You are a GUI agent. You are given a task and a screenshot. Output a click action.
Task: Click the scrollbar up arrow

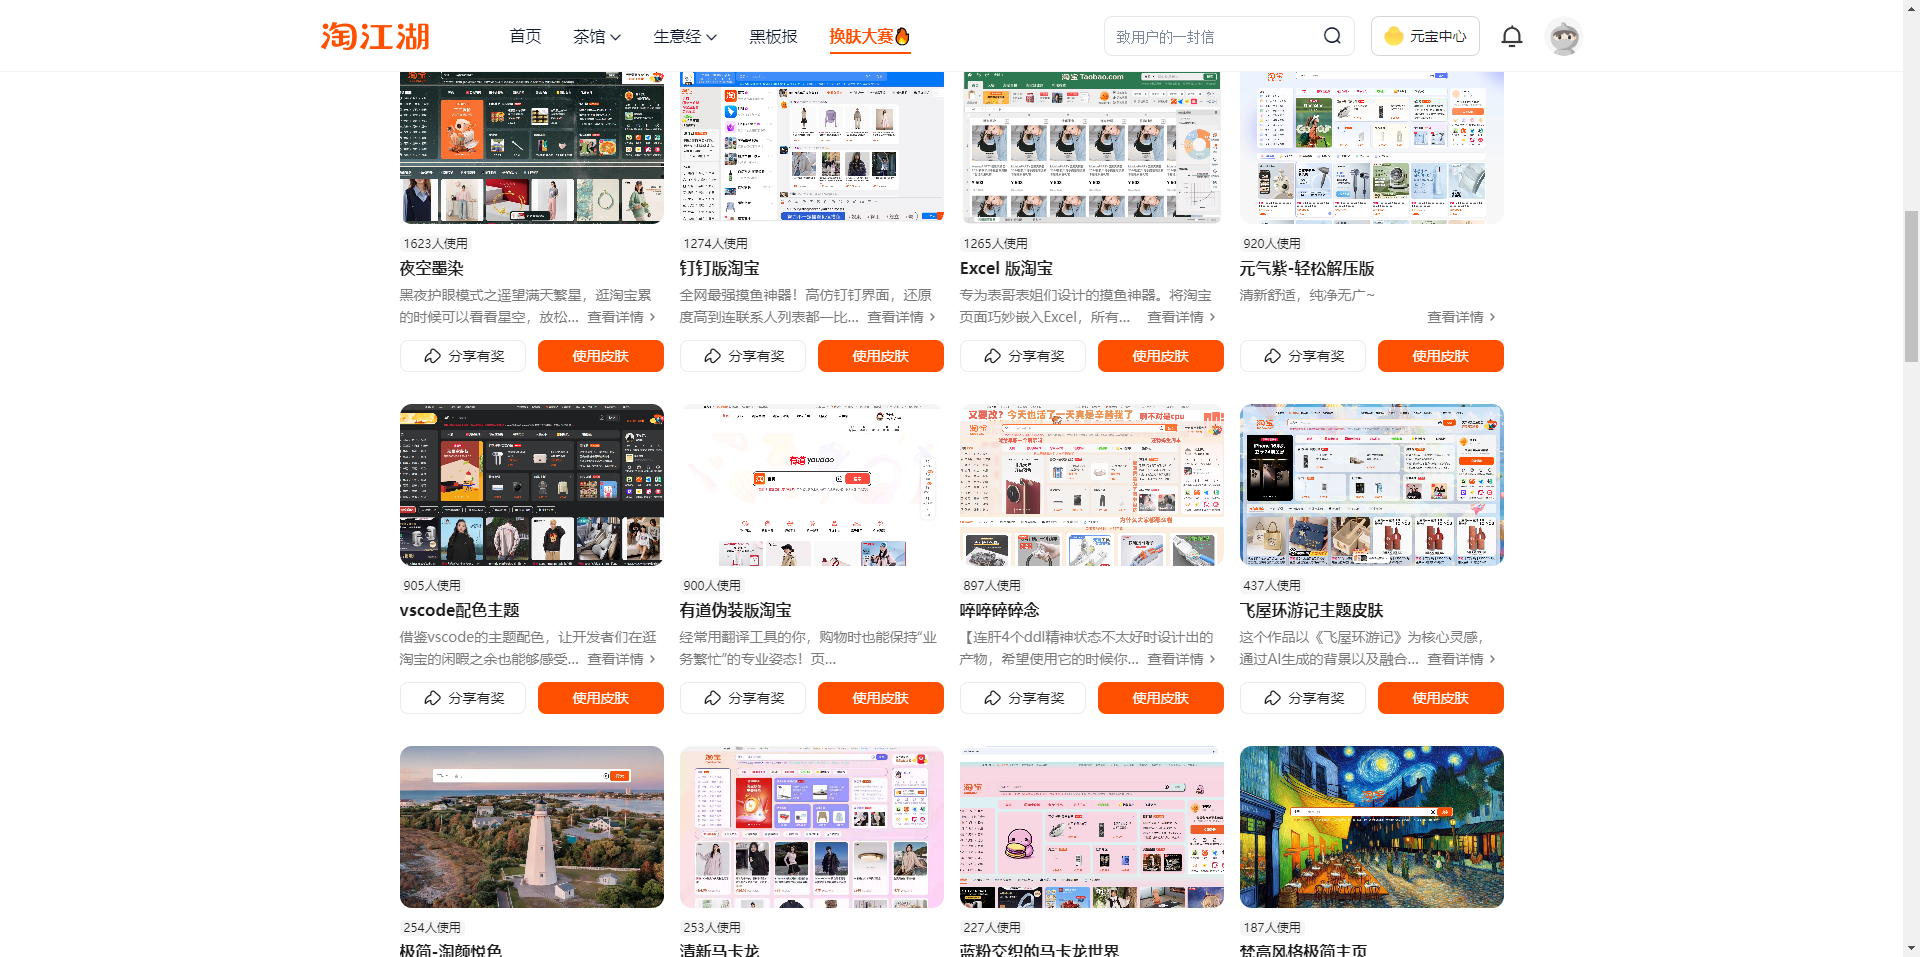(1911, 8)
